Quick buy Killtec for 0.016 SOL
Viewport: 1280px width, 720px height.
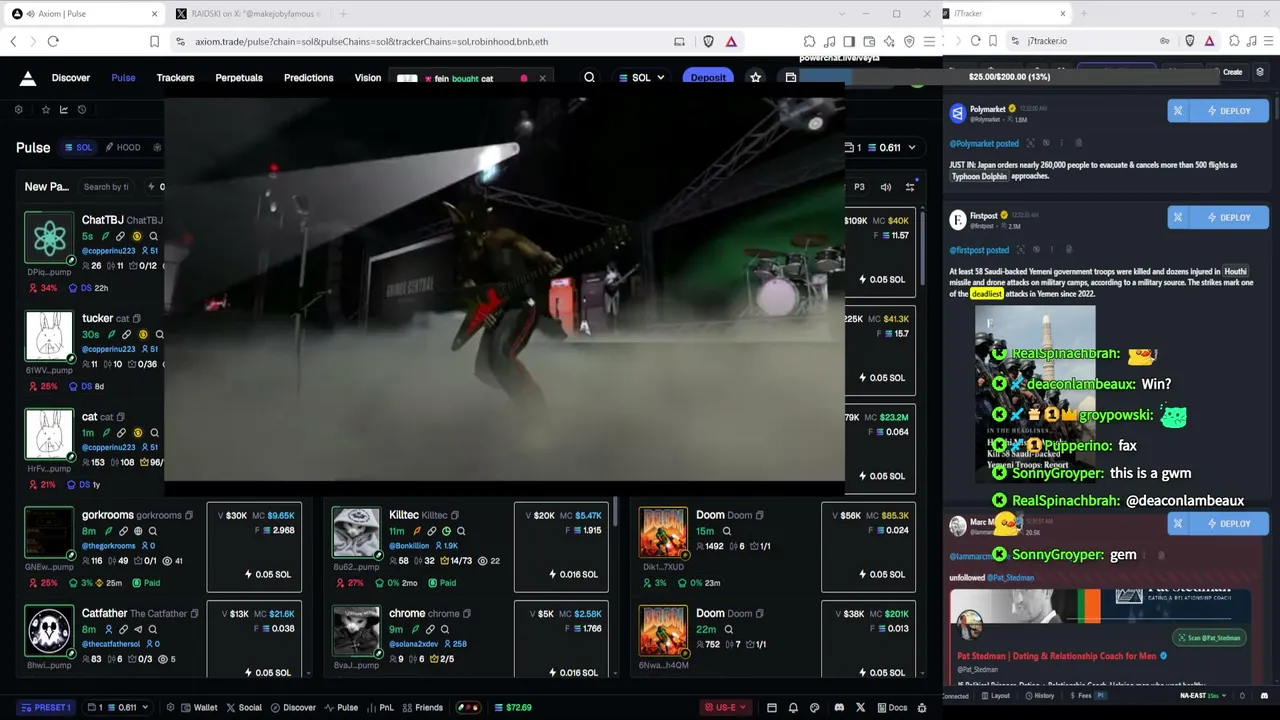click(573, 574)
